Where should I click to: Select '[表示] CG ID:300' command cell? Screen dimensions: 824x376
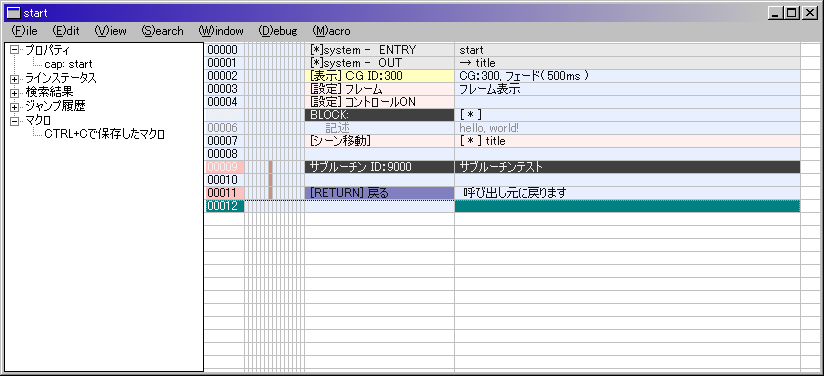click(379, 76)
